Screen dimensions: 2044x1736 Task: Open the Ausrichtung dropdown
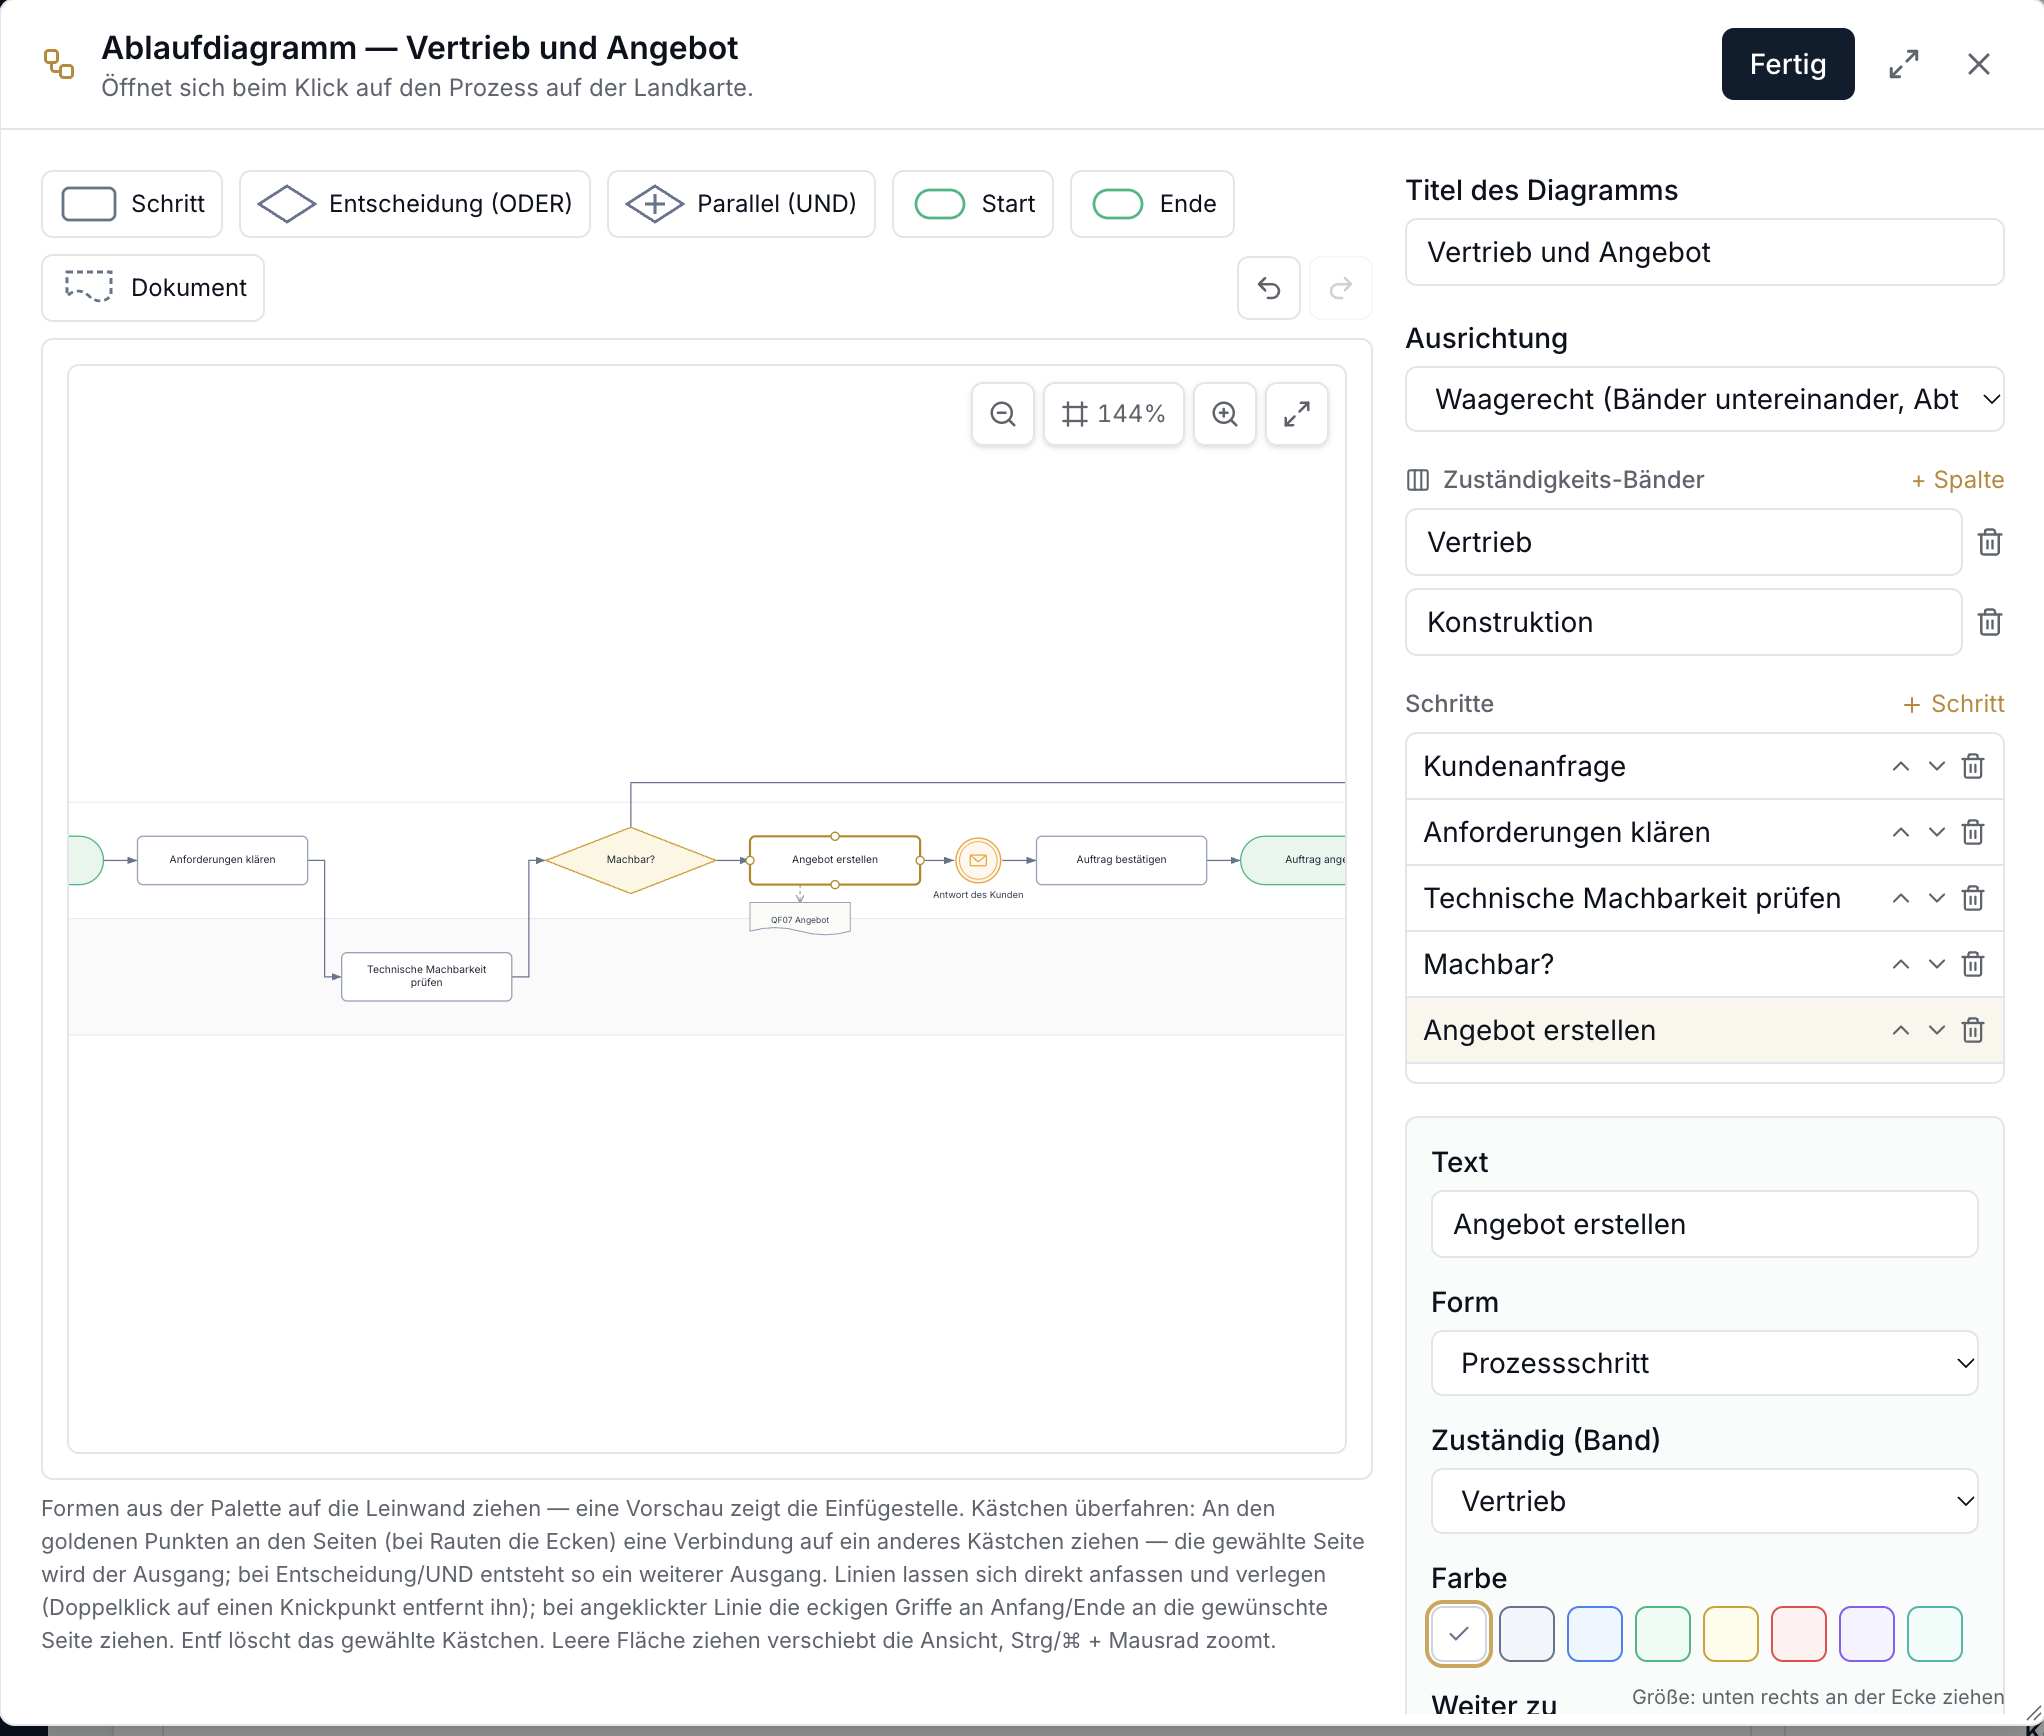1704,399
